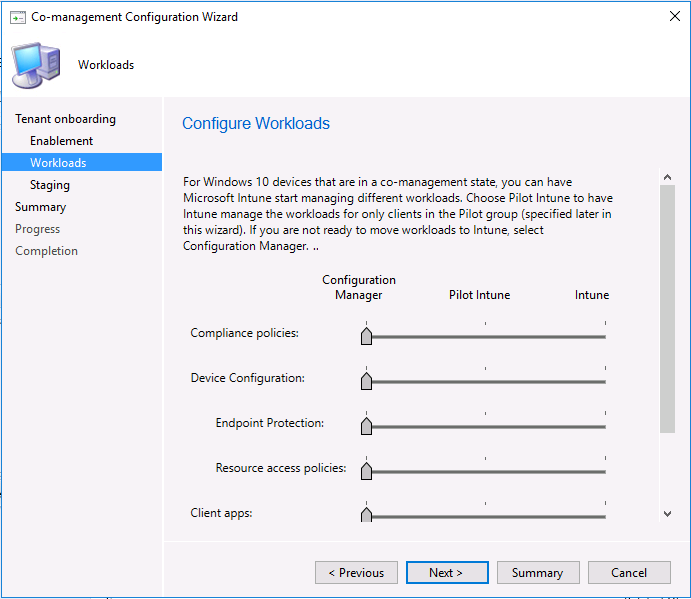Open the Staging step

click(50, 185)
